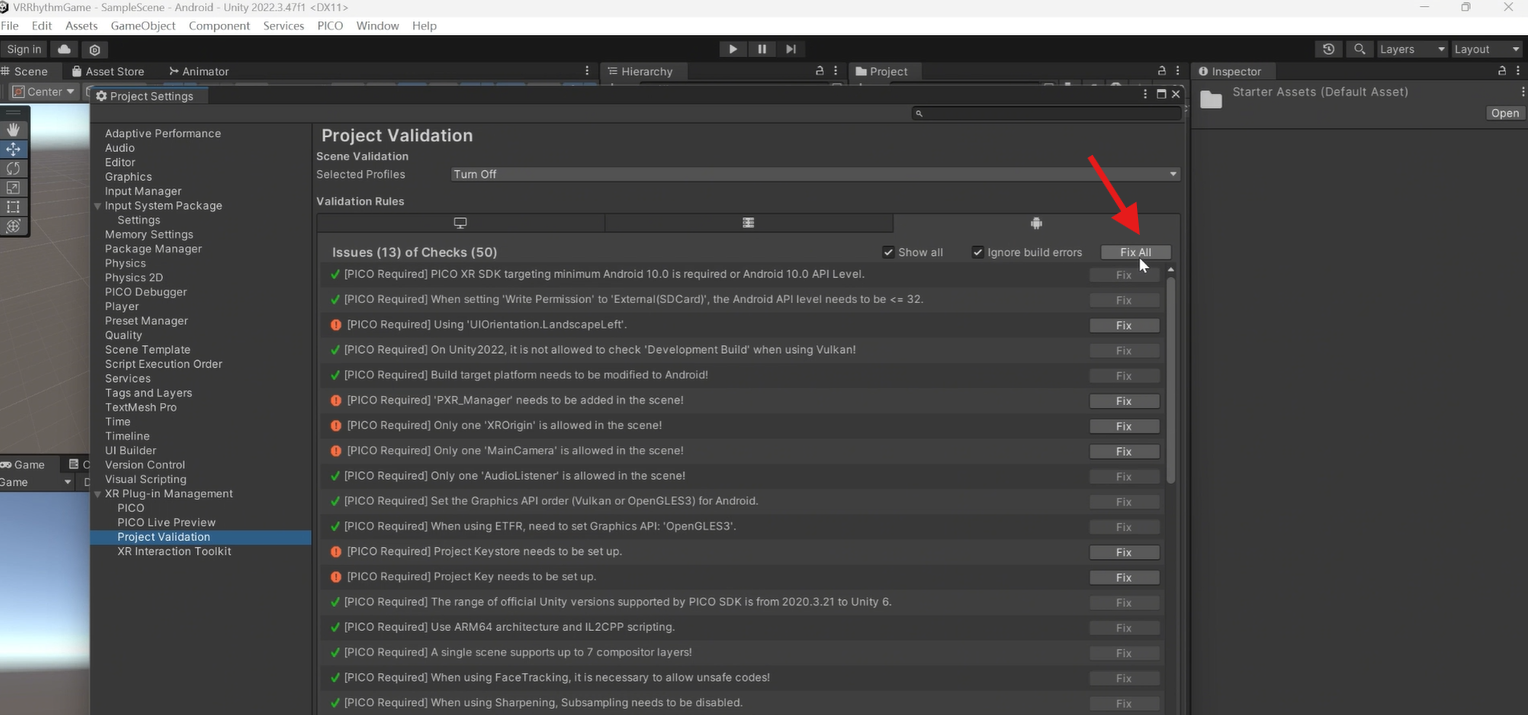
Task: Select the Scale tool in Scene
Action: (13, 187)
